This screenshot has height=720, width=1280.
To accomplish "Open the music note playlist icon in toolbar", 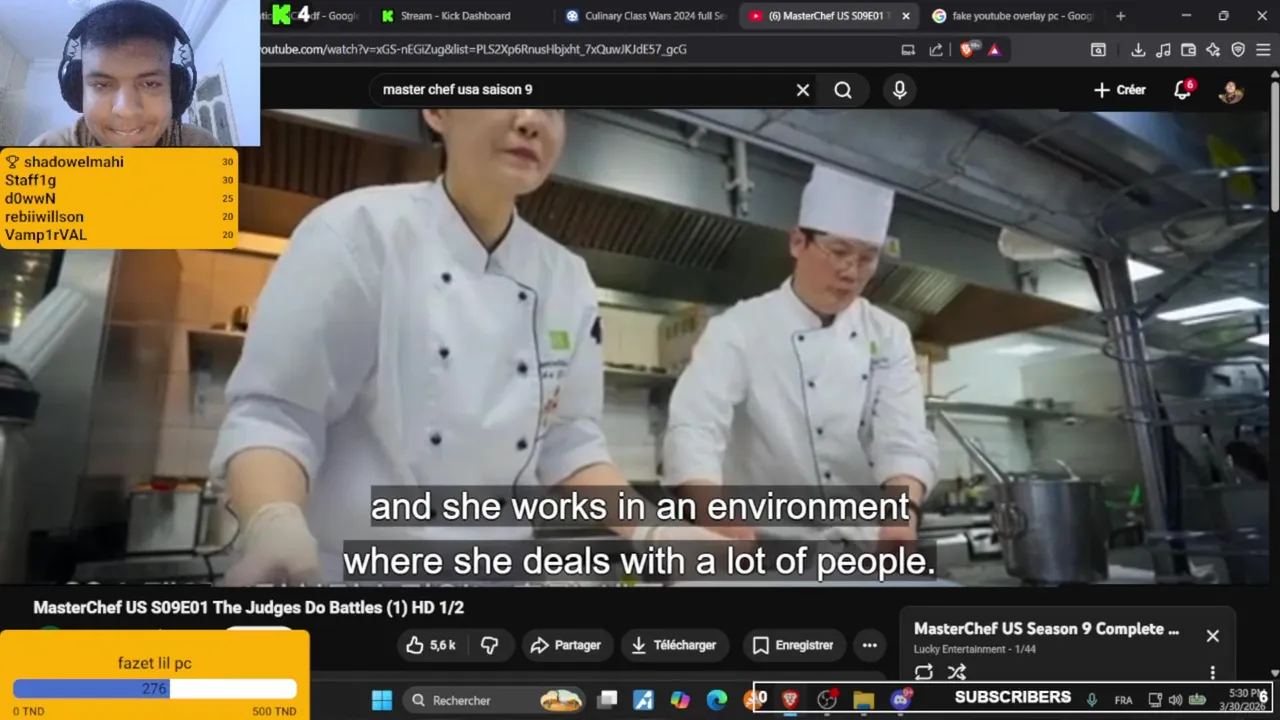I will (x=1163, y=50).
